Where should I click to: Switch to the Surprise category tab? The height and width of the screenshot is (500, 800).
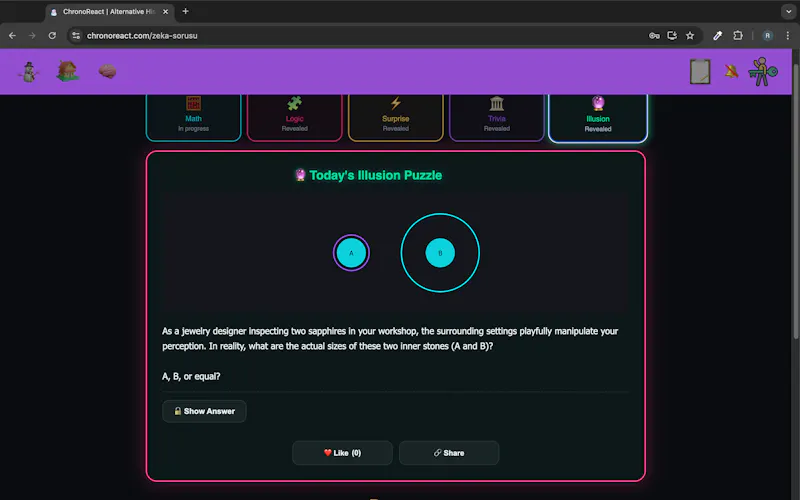pyautogui.click(x=395, y=117)
